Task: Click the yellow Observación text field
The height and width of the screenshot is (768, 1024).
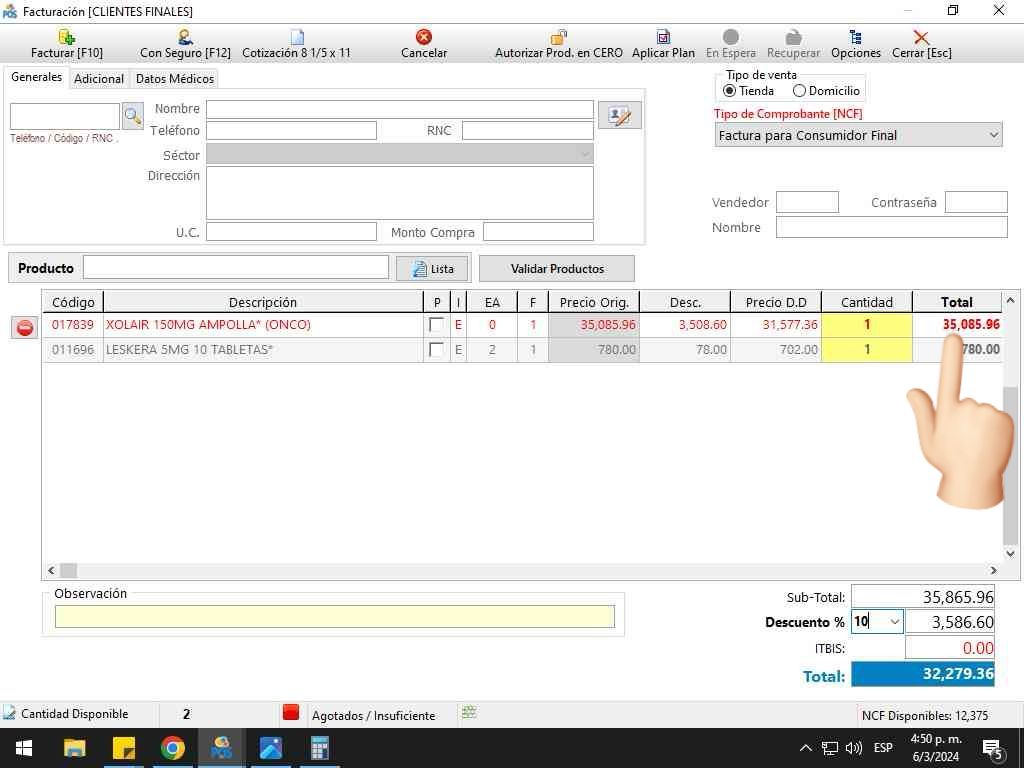Action: coord(334,617)
